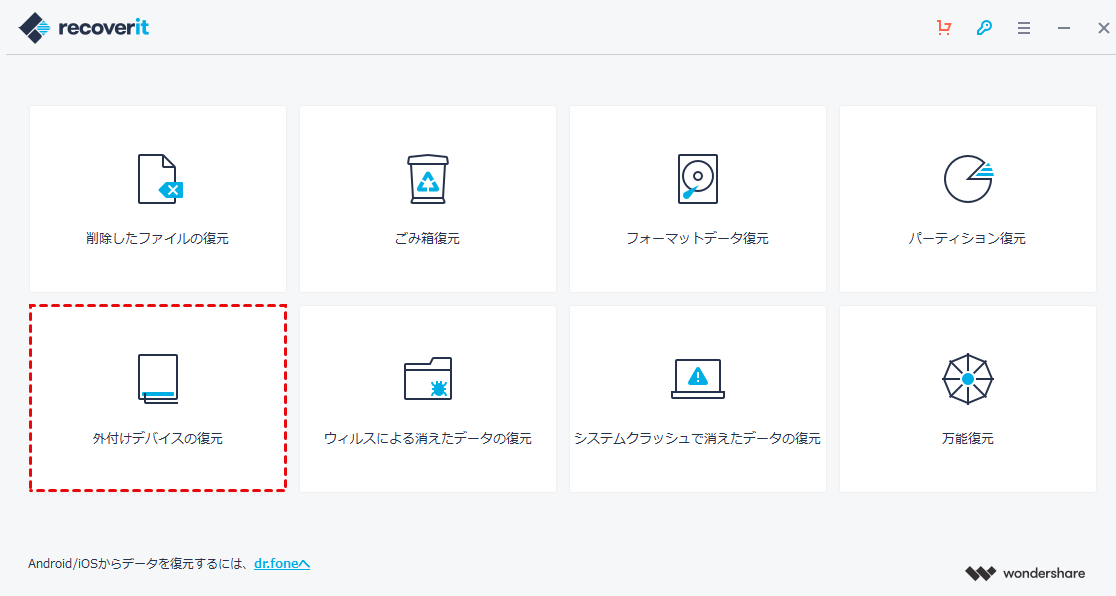Select 万能復元 label

coord(968,439)
